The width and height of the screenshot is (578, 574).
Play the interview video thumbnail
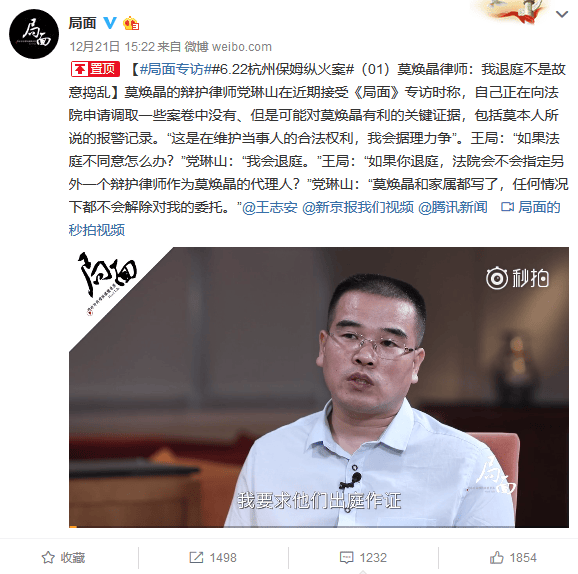click(319, 387)
